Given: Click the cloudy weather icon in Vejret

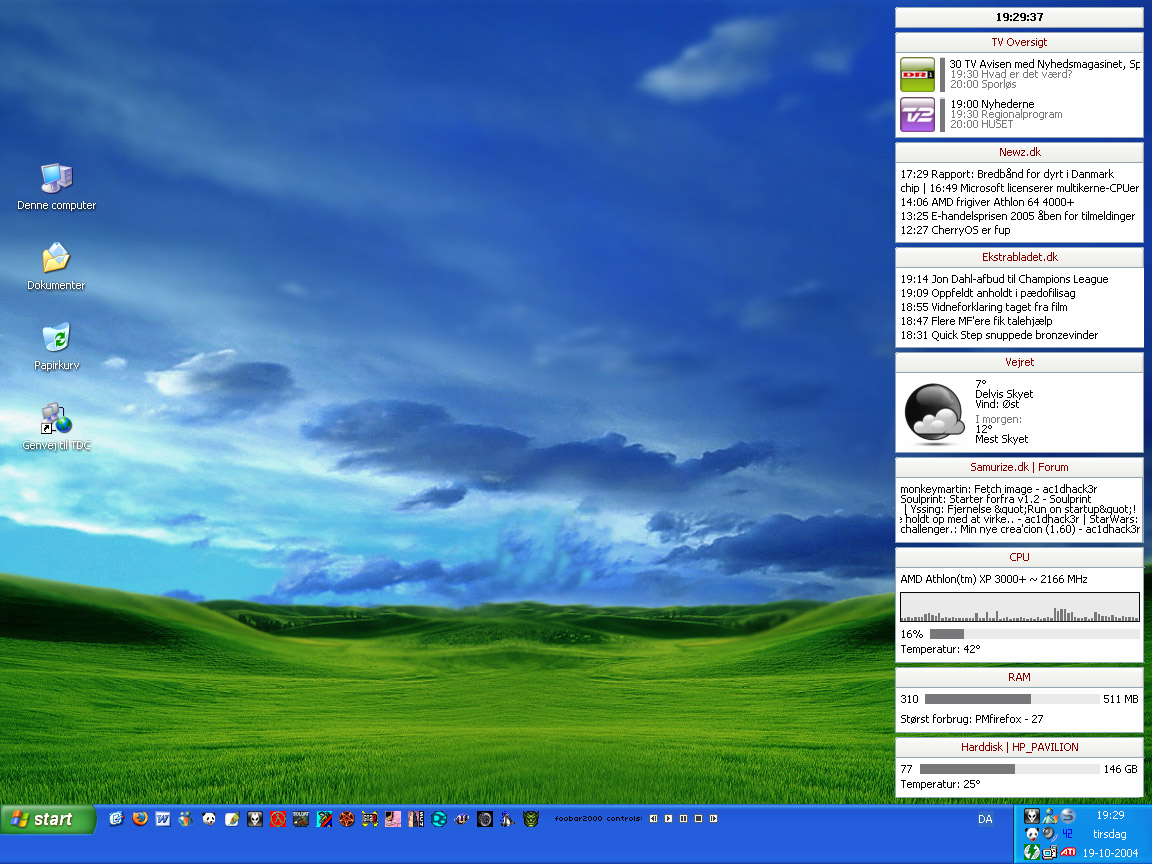Looking at the screenshot, I should [934, 414].
